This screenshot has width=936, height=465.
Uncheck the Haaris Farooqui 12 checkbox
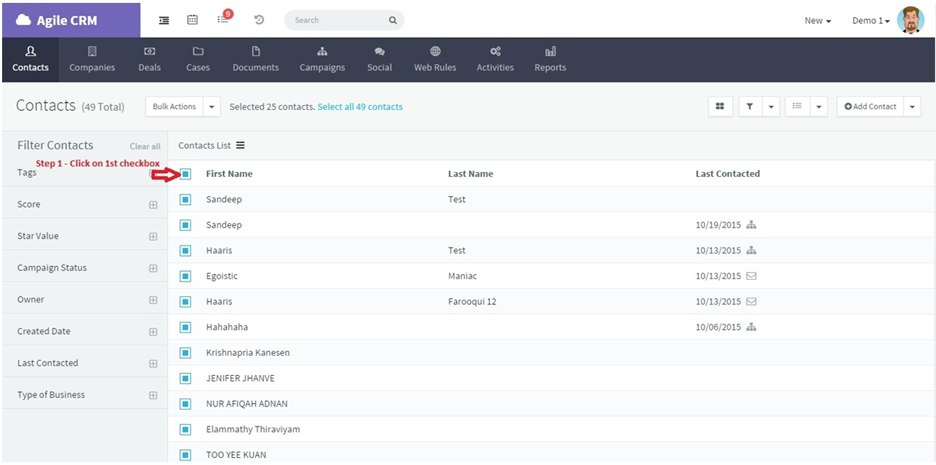tap(186, 301)
